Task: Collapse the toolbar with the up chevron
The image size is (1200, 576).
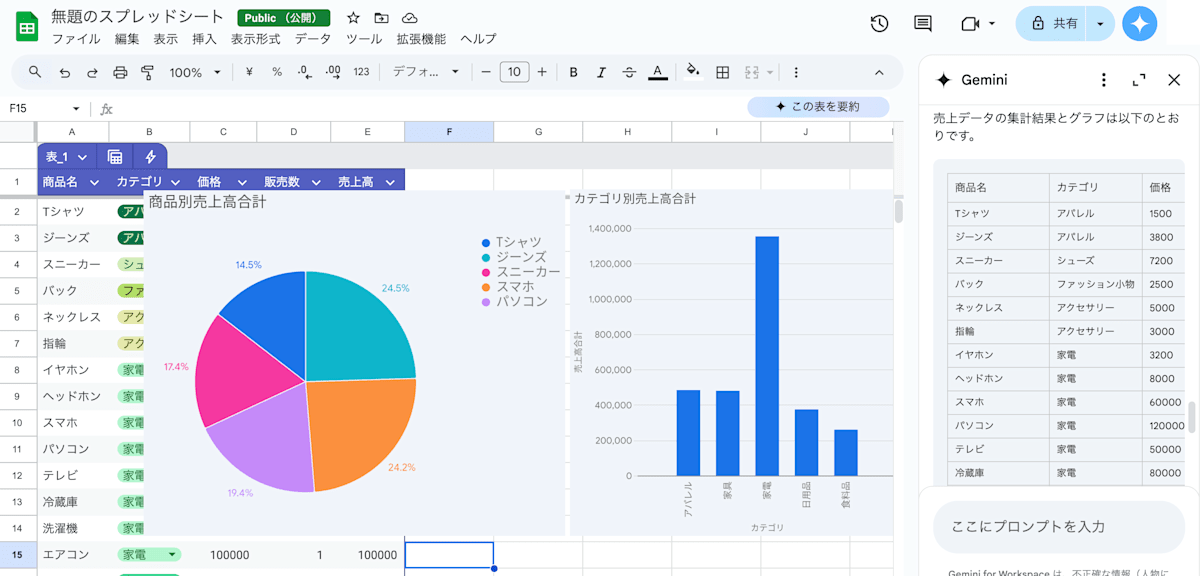Action: pos(879,72)
